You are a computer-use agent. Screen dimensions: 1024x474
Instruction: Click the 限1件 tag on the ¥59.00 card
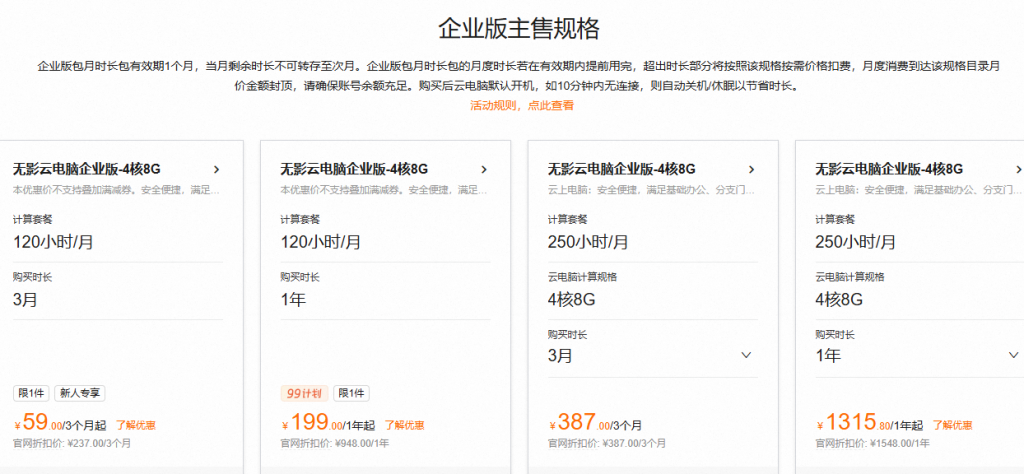[31, 393]
